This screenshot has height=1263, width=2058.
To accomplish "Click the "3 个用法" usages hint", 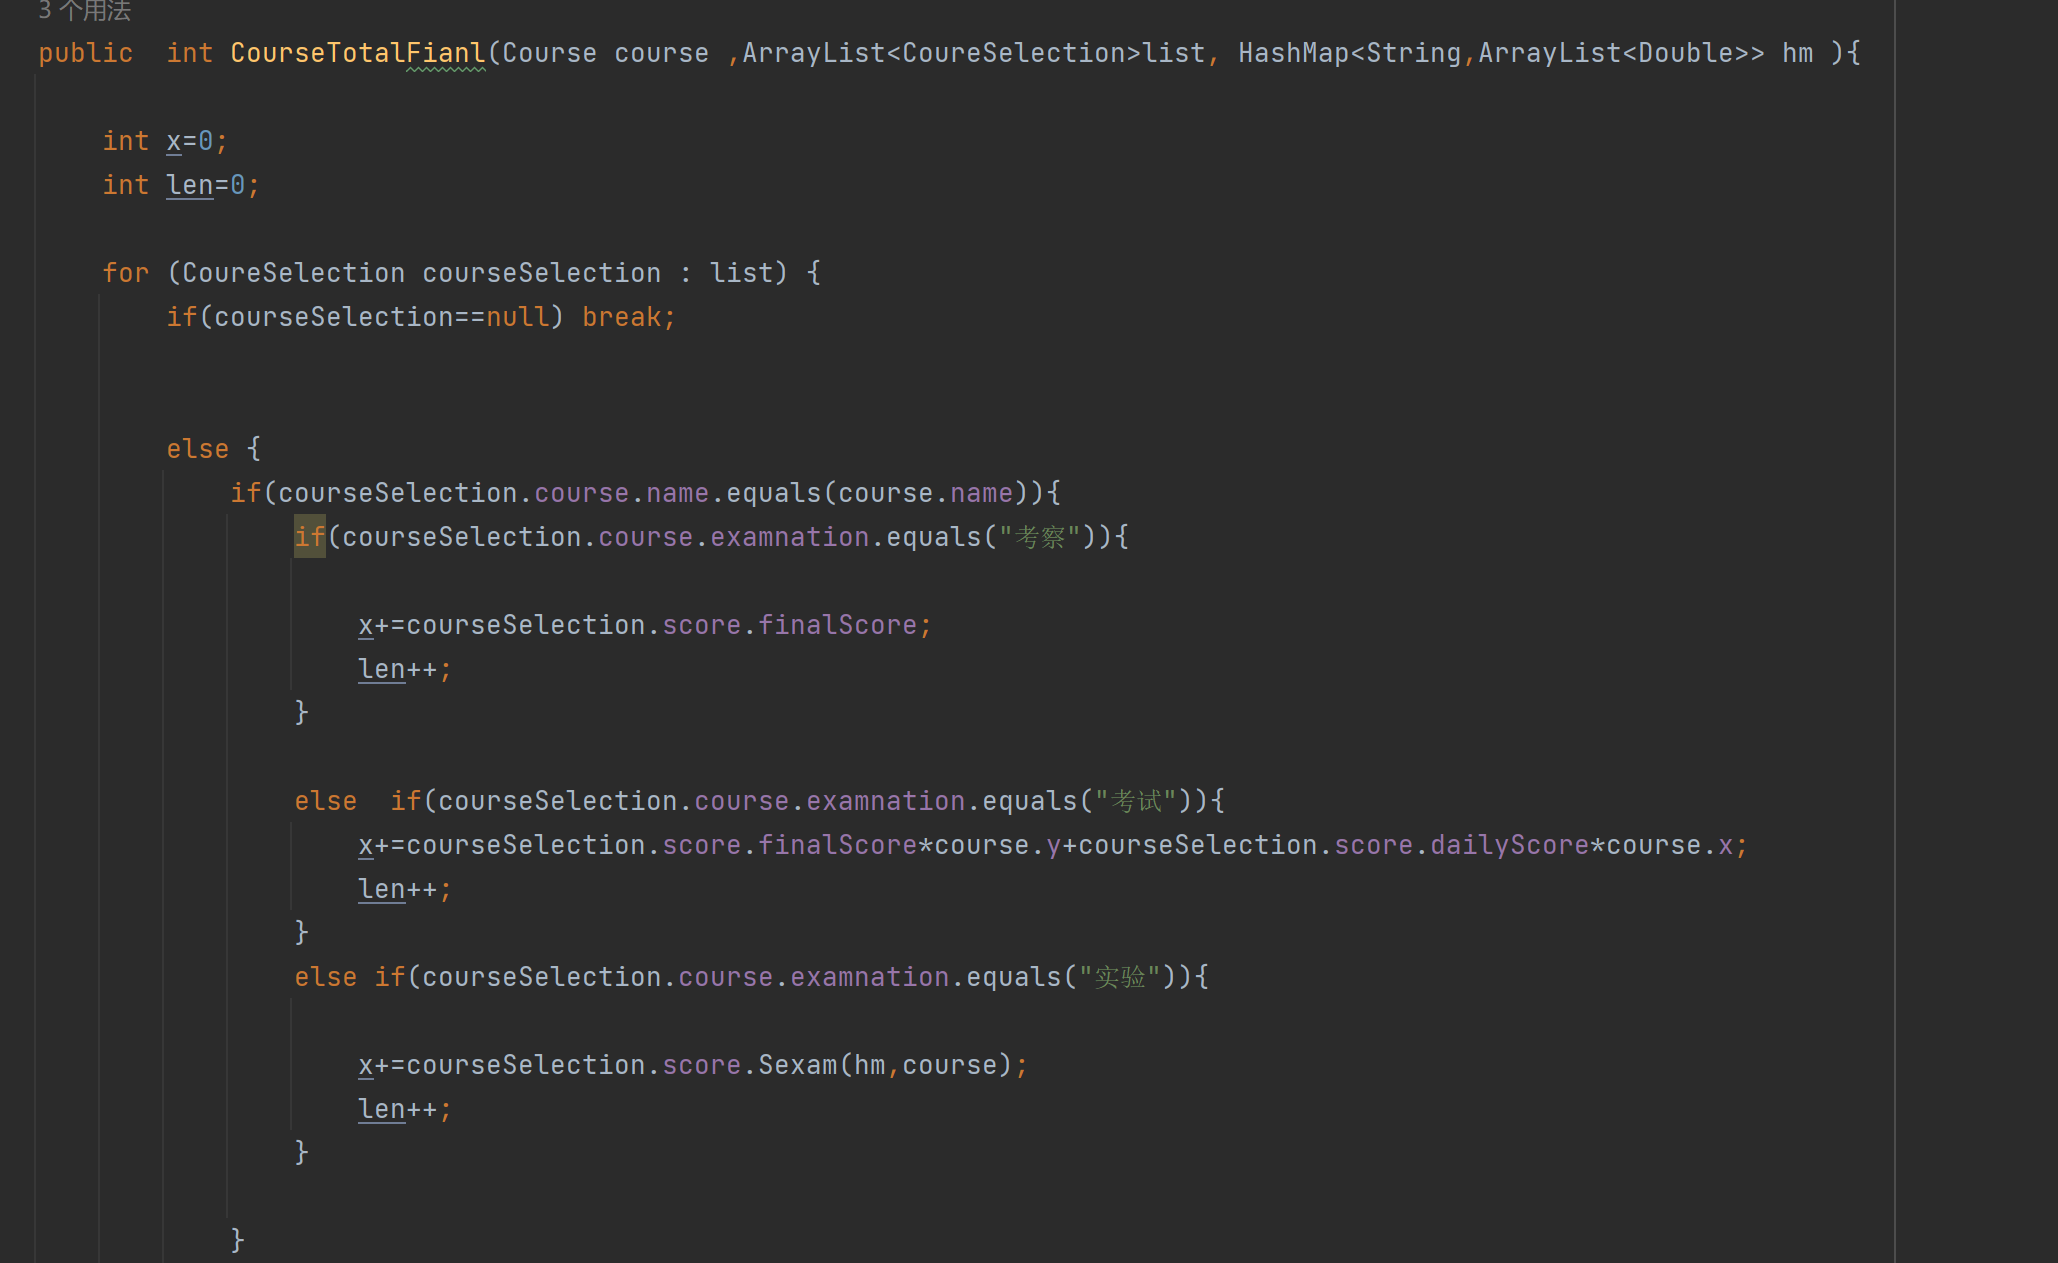I will click(x=84, y=11).
